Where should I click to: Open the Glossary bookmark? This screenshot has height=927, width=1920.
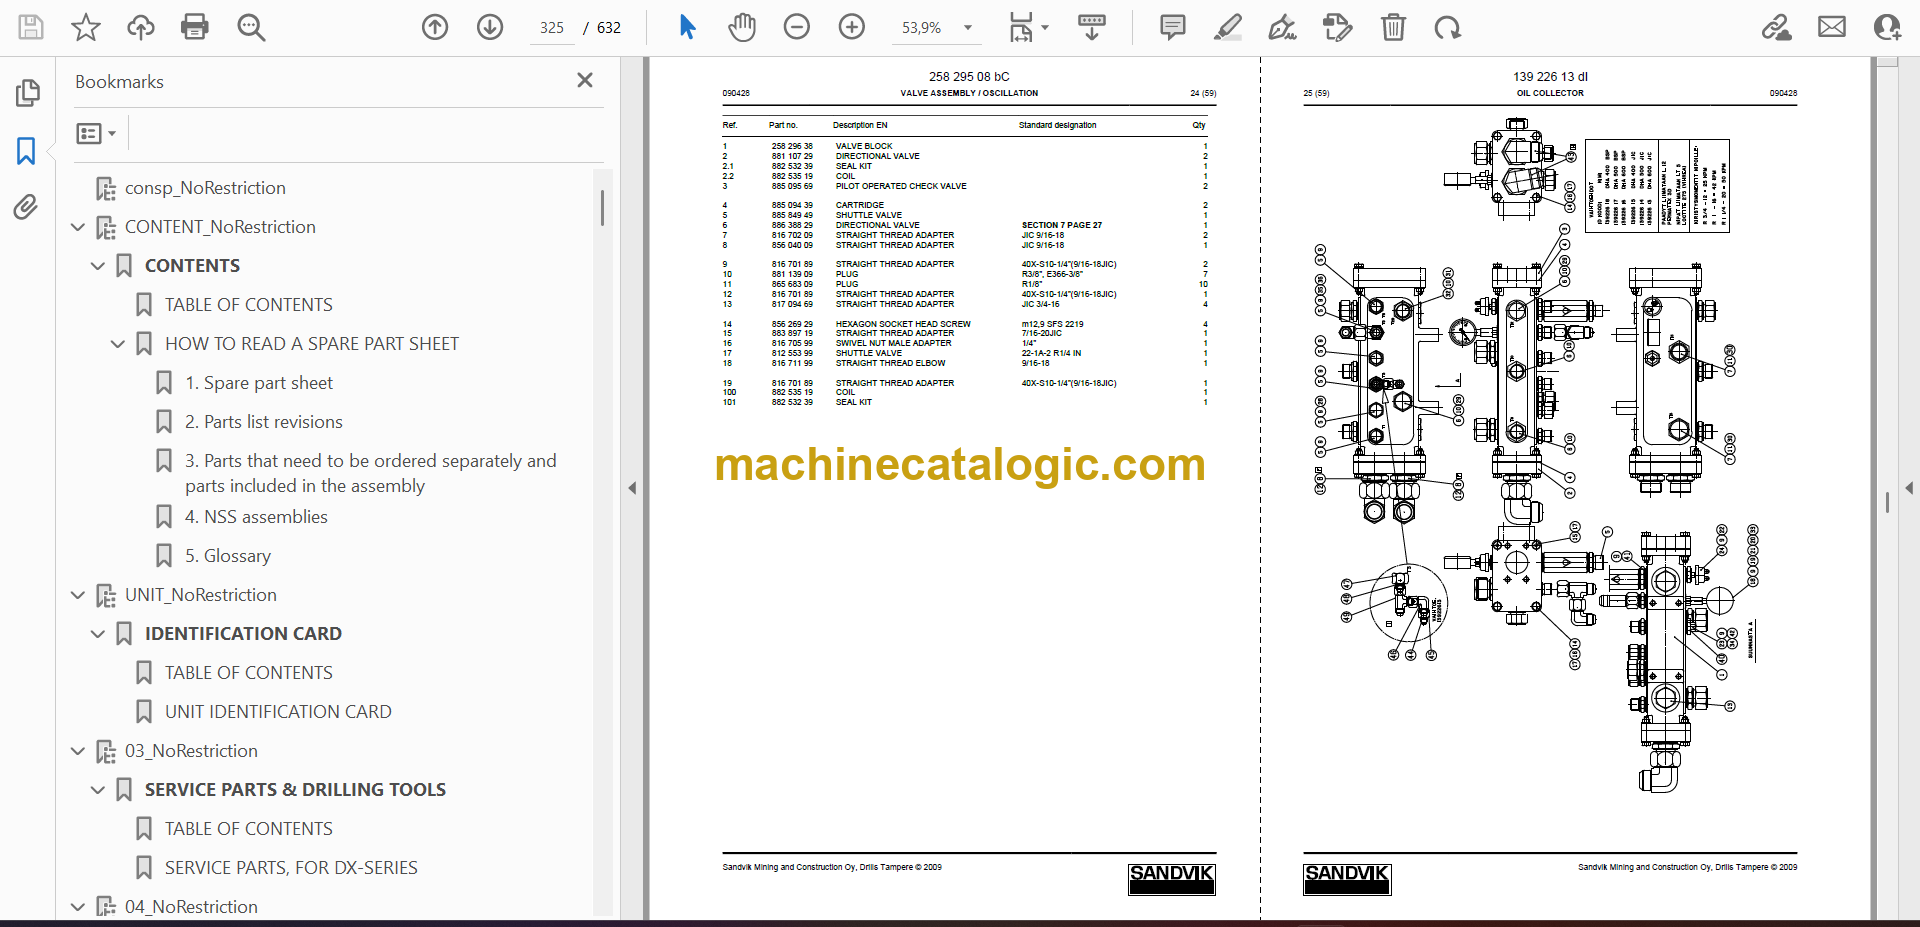click(237, 556)
